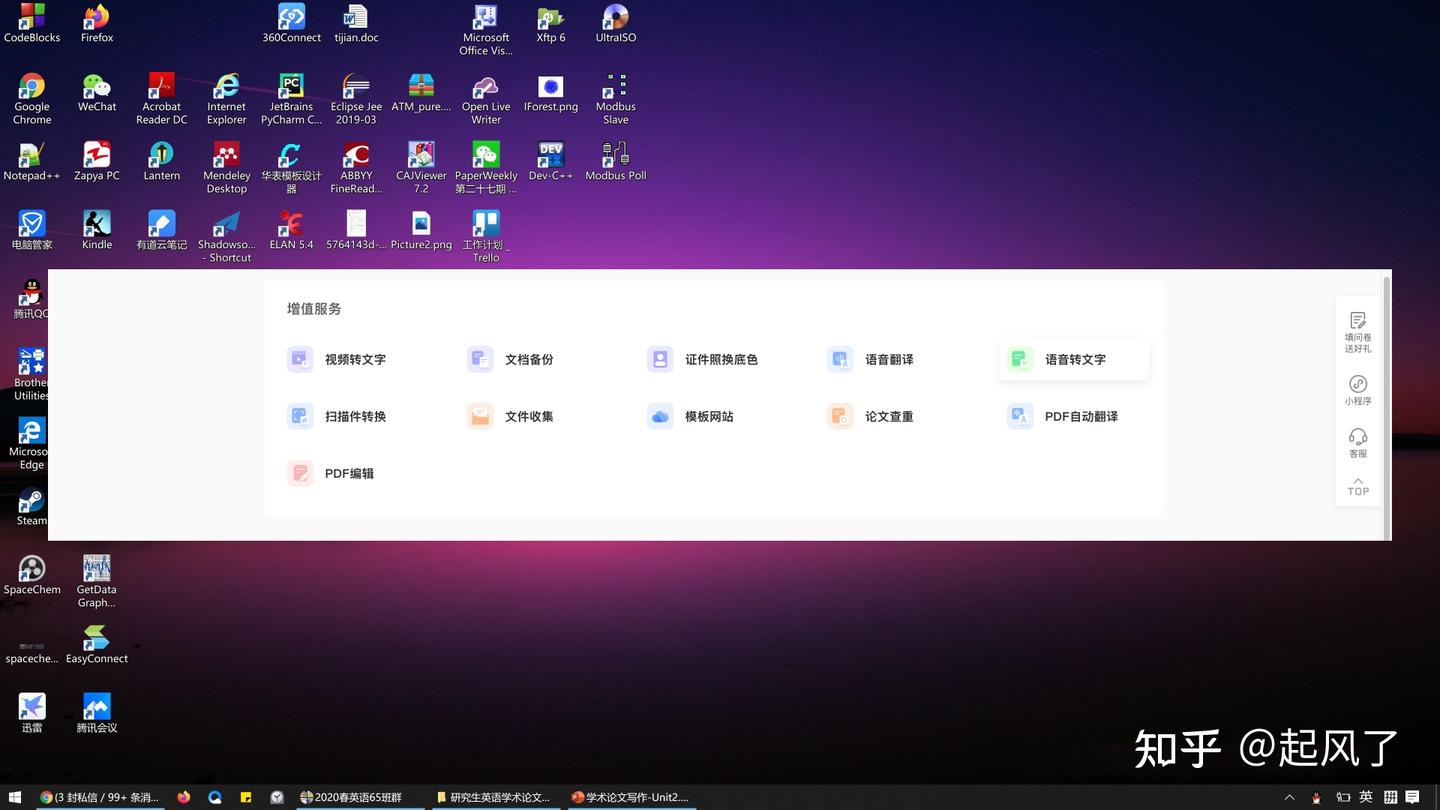The image size is (1440, 810).
Task: Select WeChat desktop icon
Action: pos(97,93)
